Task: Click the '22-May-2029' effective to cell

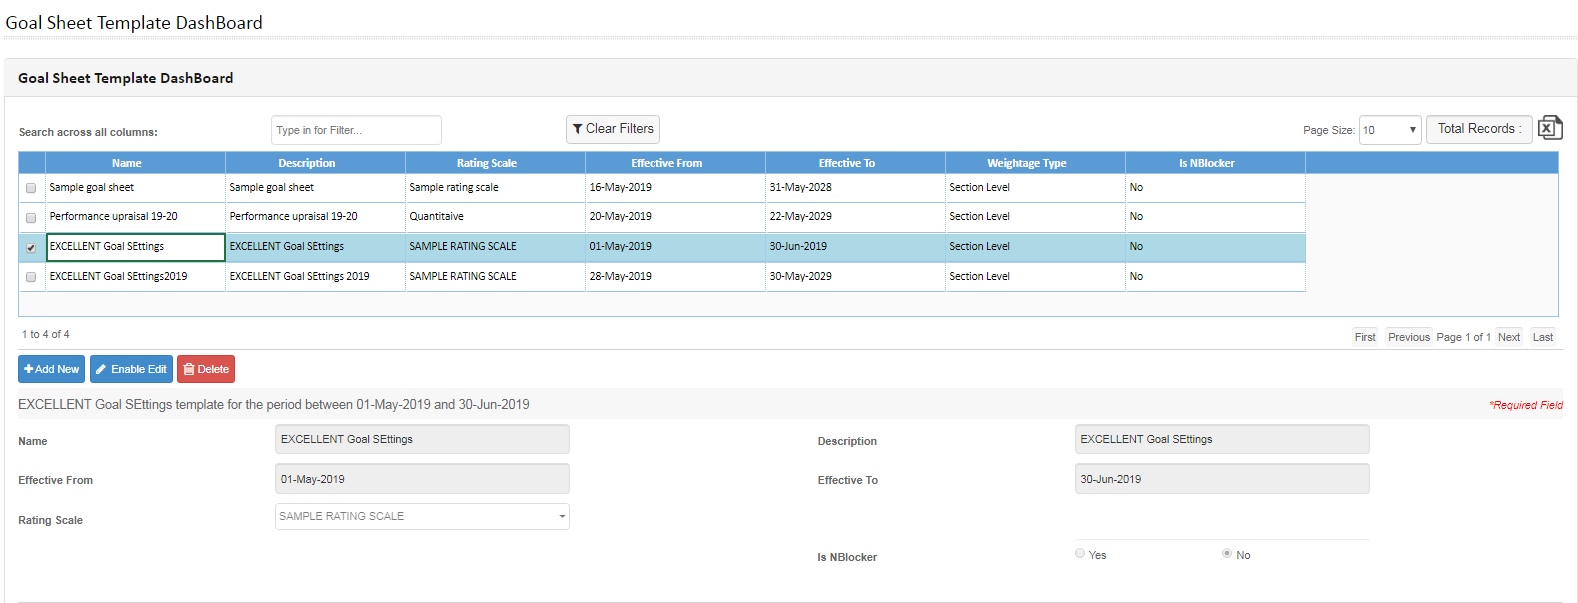Action: tap(855, 217)
